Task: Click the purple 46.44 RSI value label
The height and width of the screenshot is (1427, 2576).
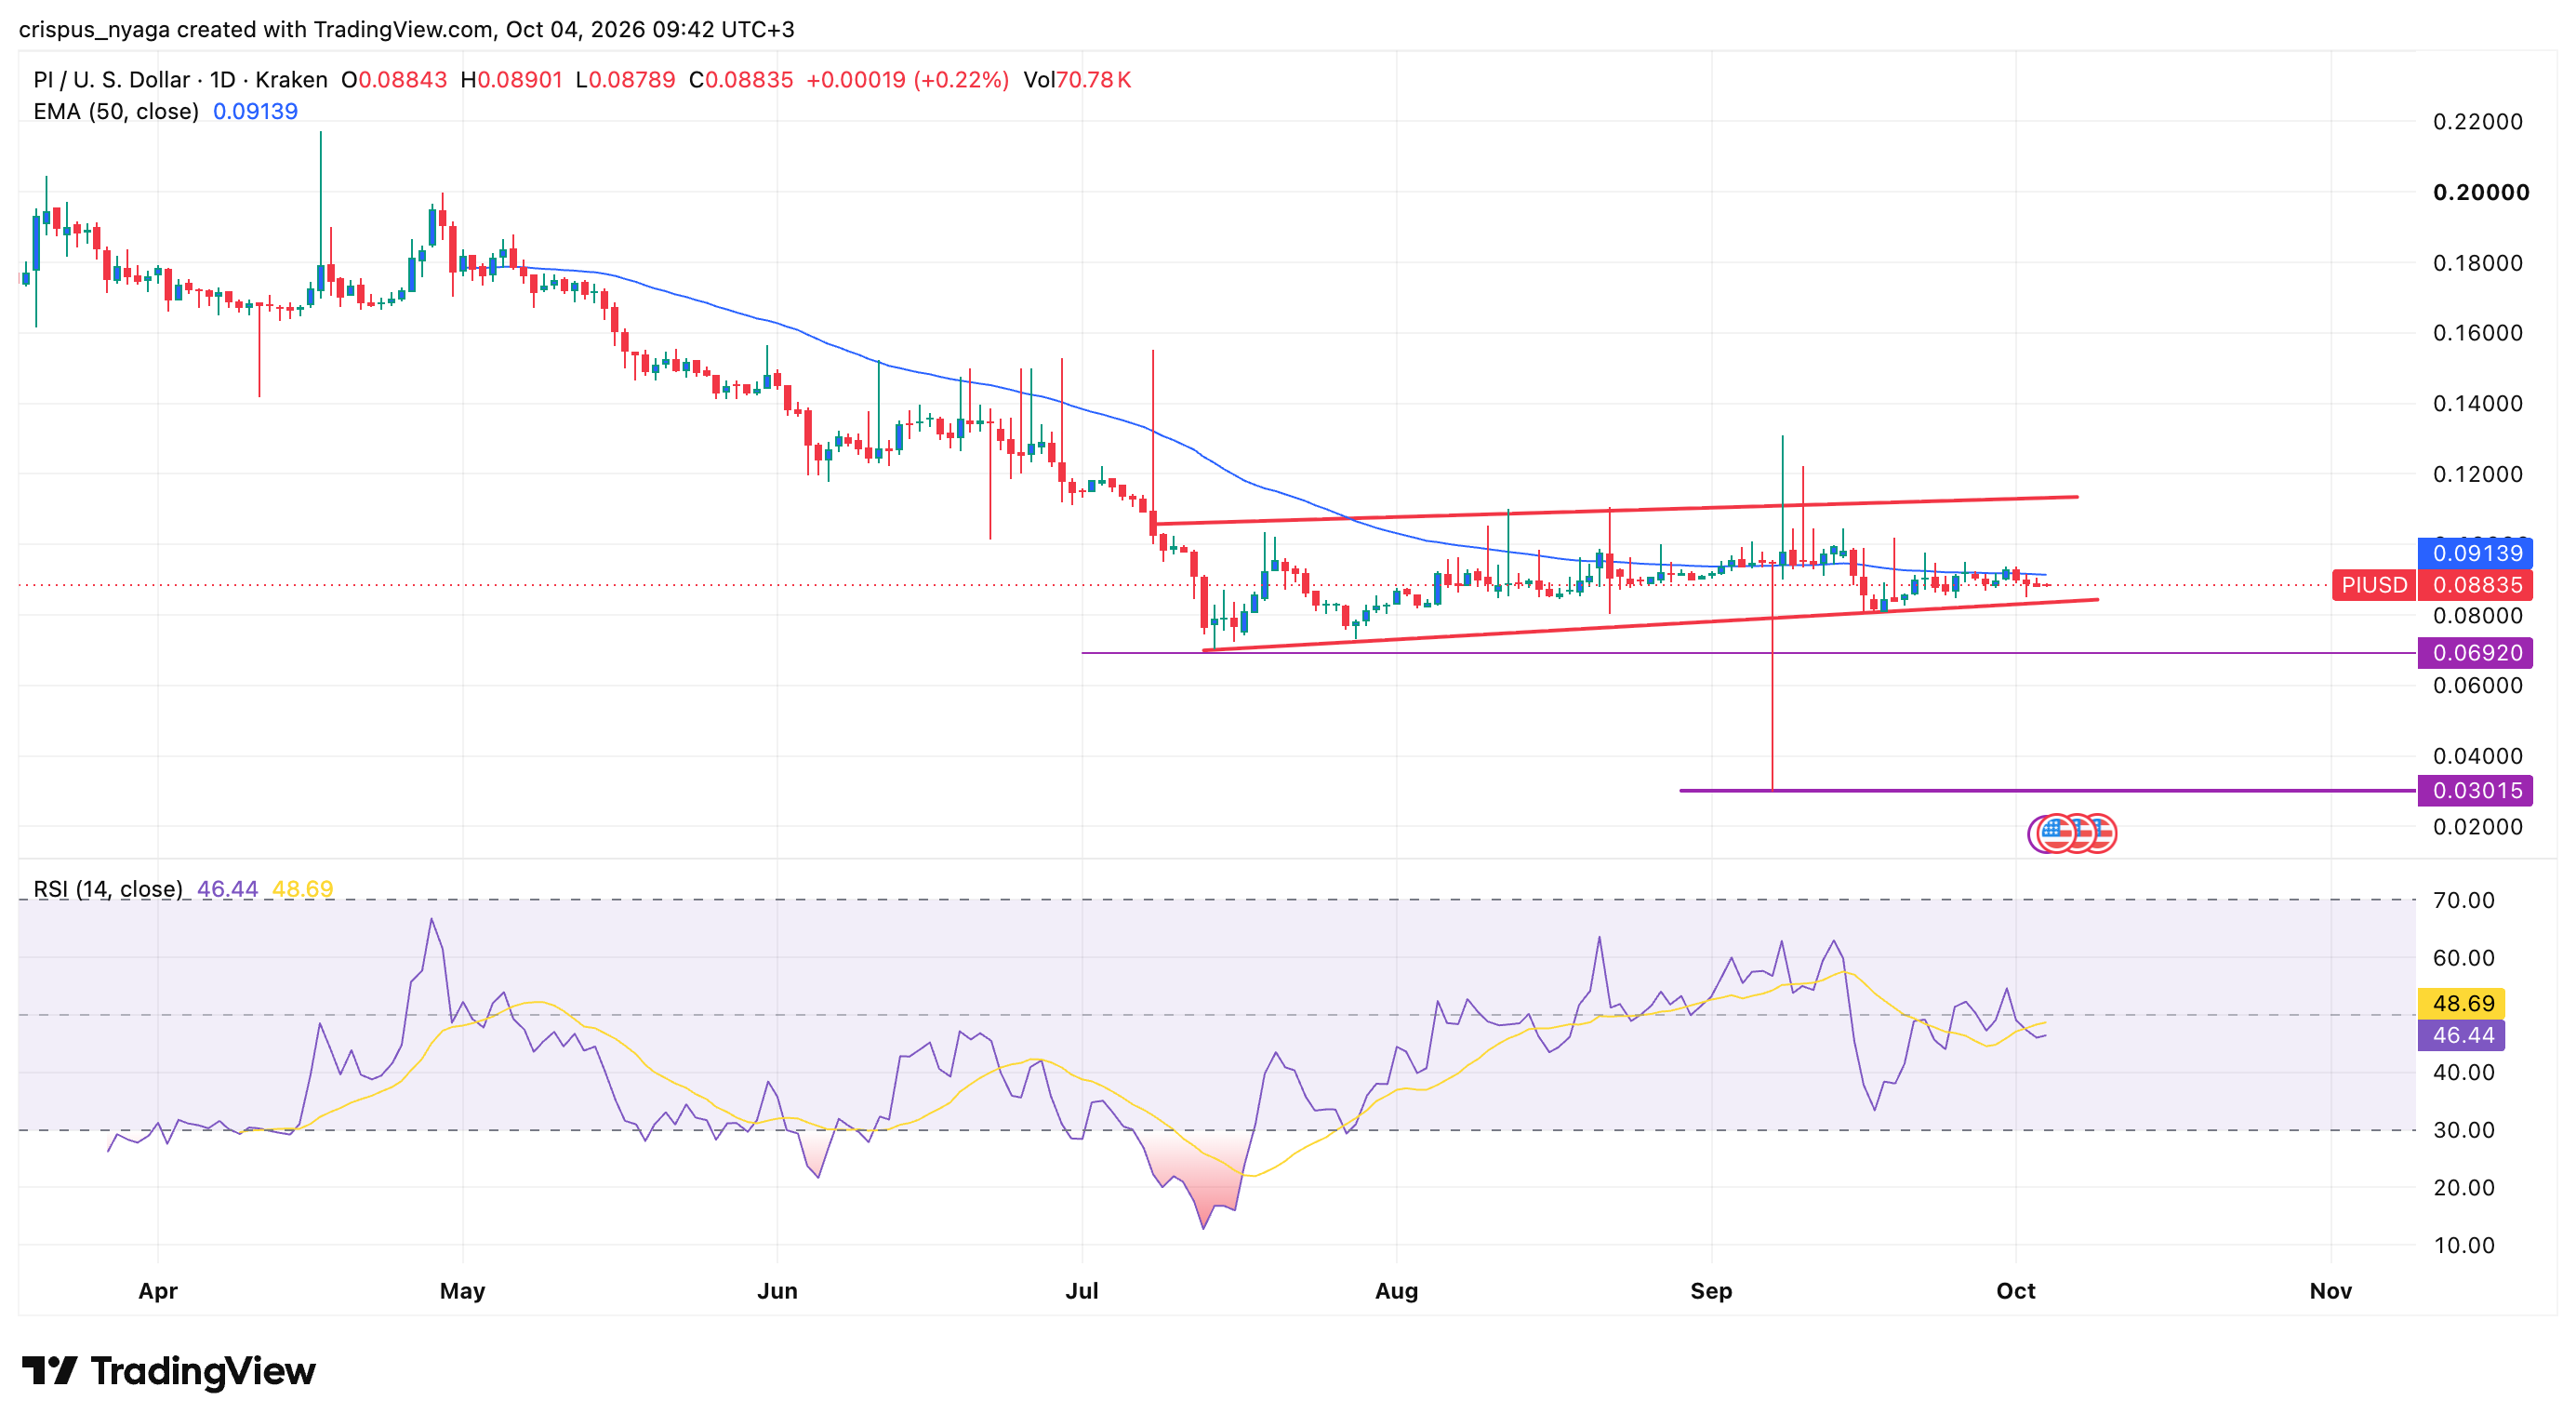Action: [2462, 1035]
